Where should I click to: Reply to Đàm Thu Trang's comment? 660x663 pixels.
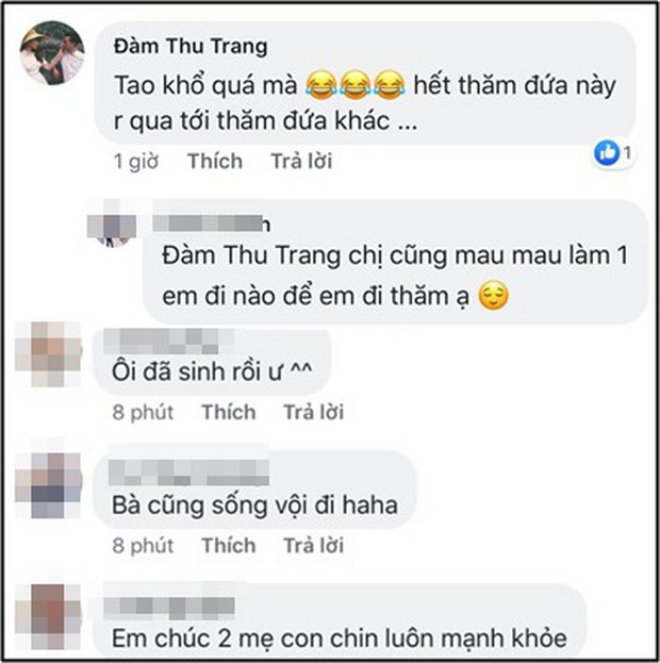(x=301, y=161)
